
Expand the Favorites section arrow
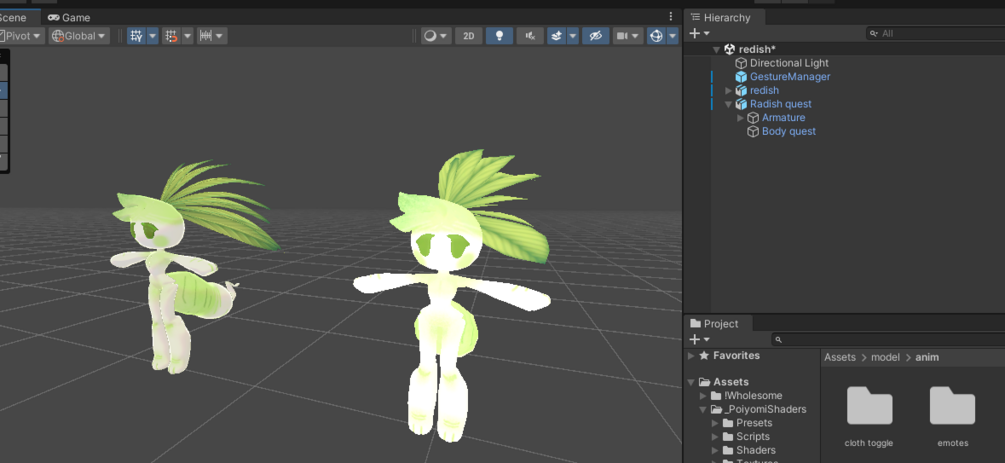point(691,355)
